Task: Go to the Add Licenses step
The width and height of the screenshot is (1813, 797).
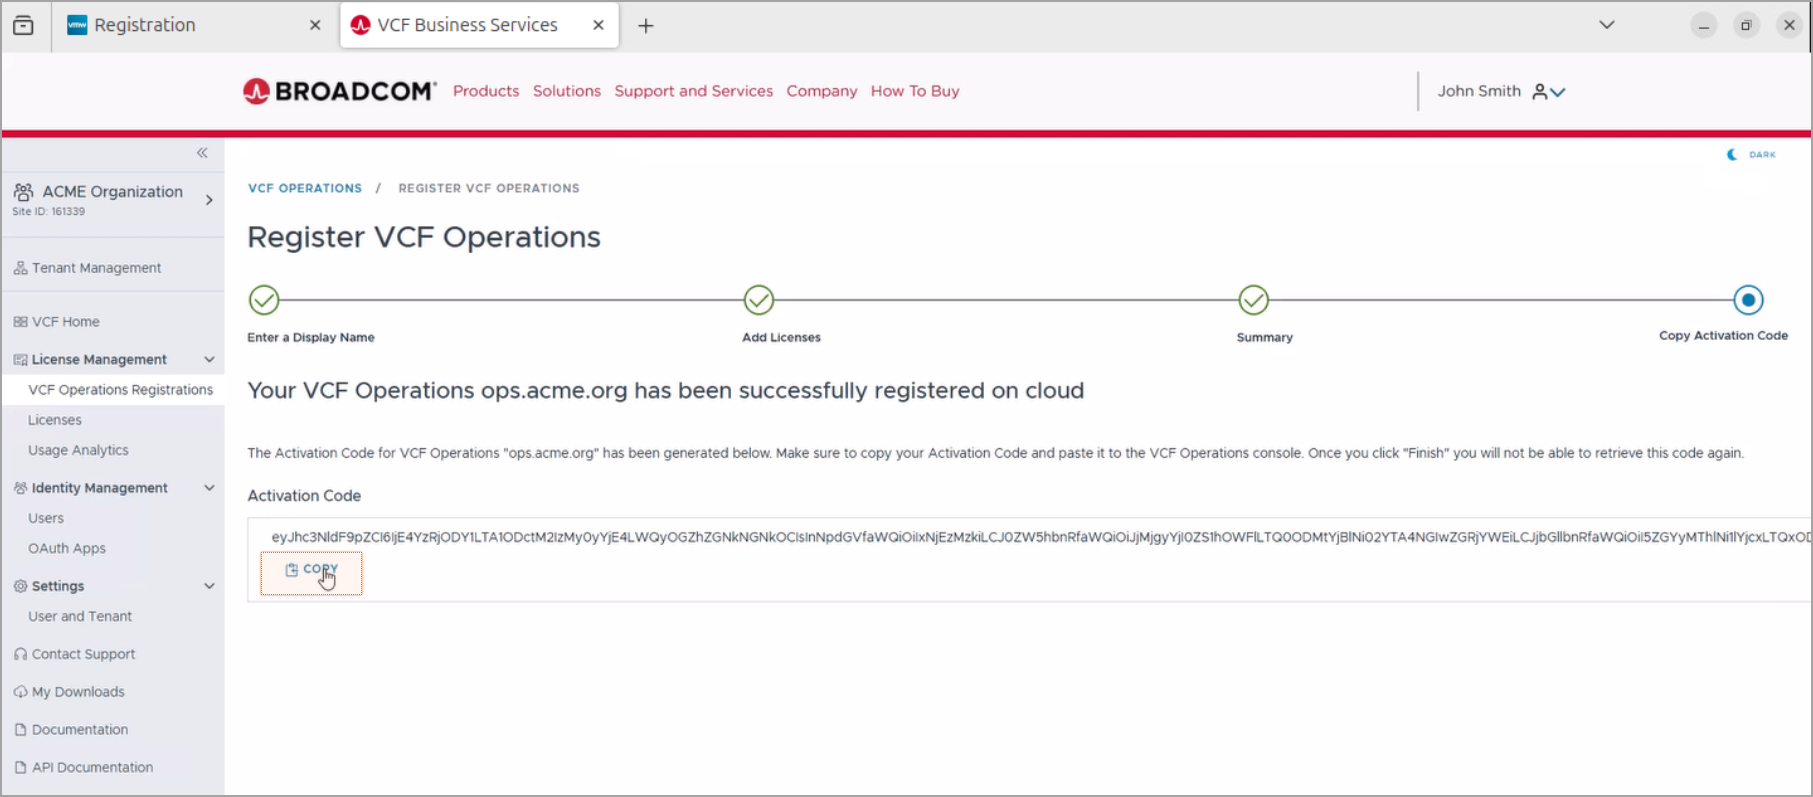Action: click(759, 300)
